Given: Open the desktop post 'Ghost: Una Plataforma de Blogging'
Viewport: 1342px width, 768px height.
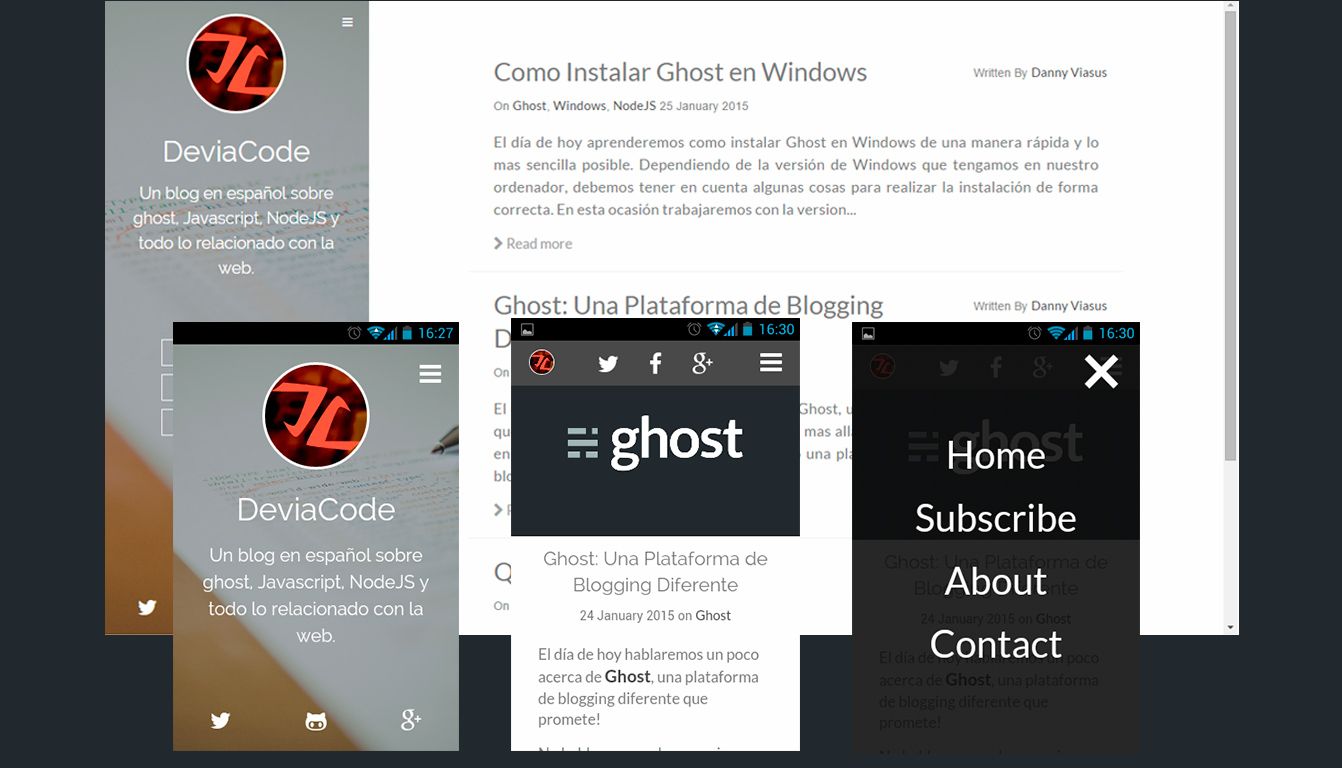Looking at the screenshot, I should click(688, 305).
